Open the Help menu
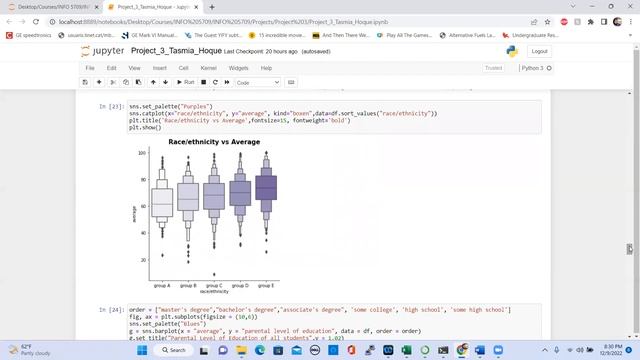 tap(266, 68)
